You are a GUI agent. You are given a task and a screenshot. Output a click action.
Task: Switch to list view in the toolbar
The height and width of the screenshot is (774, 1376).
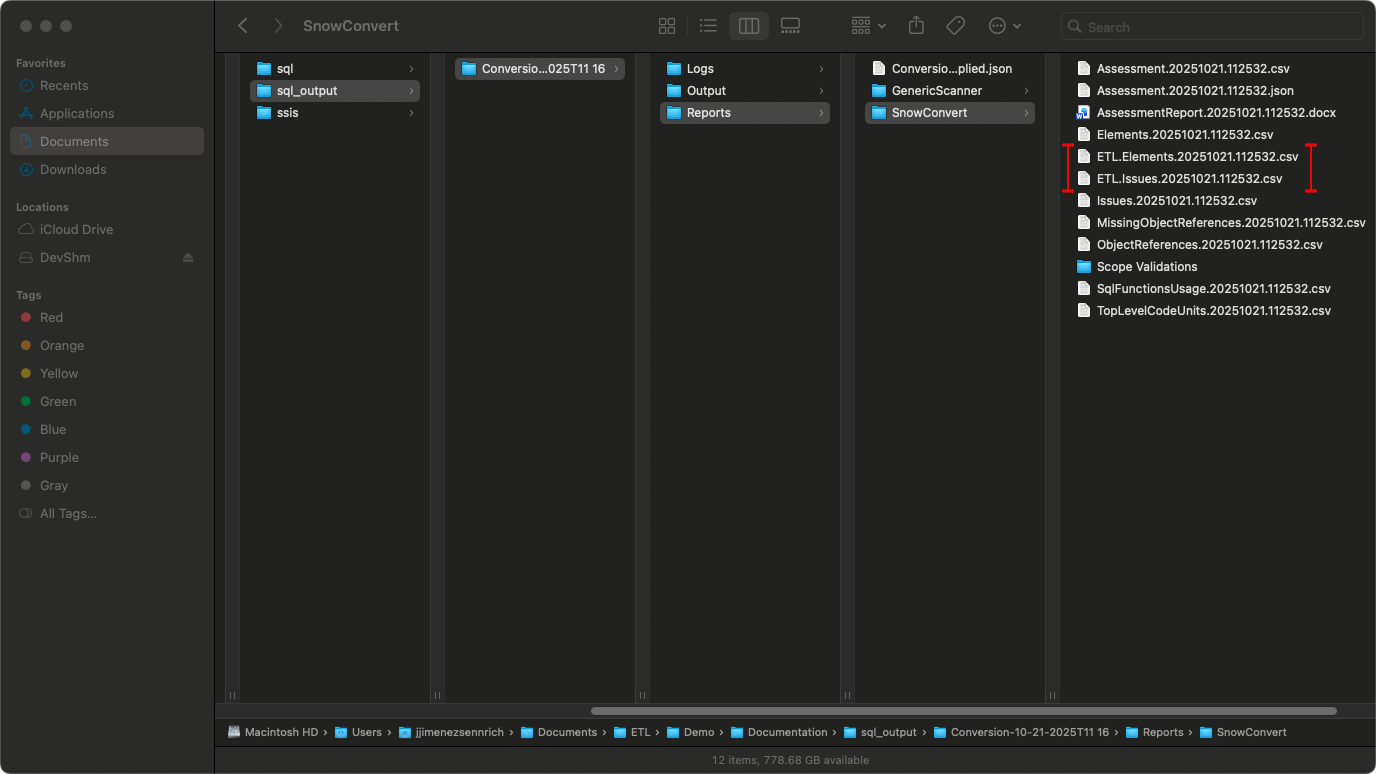point(708,25)
